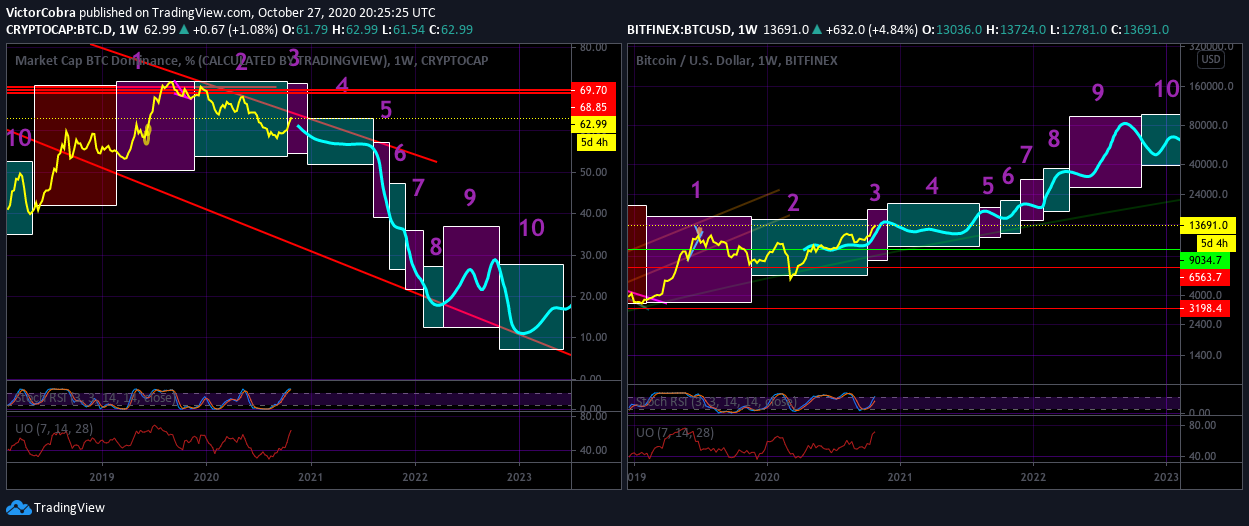Click the purple 1 annotation on BTCUSD chart
The image size is (1249, 526).
pyautogui.click(x=696, y=189)
